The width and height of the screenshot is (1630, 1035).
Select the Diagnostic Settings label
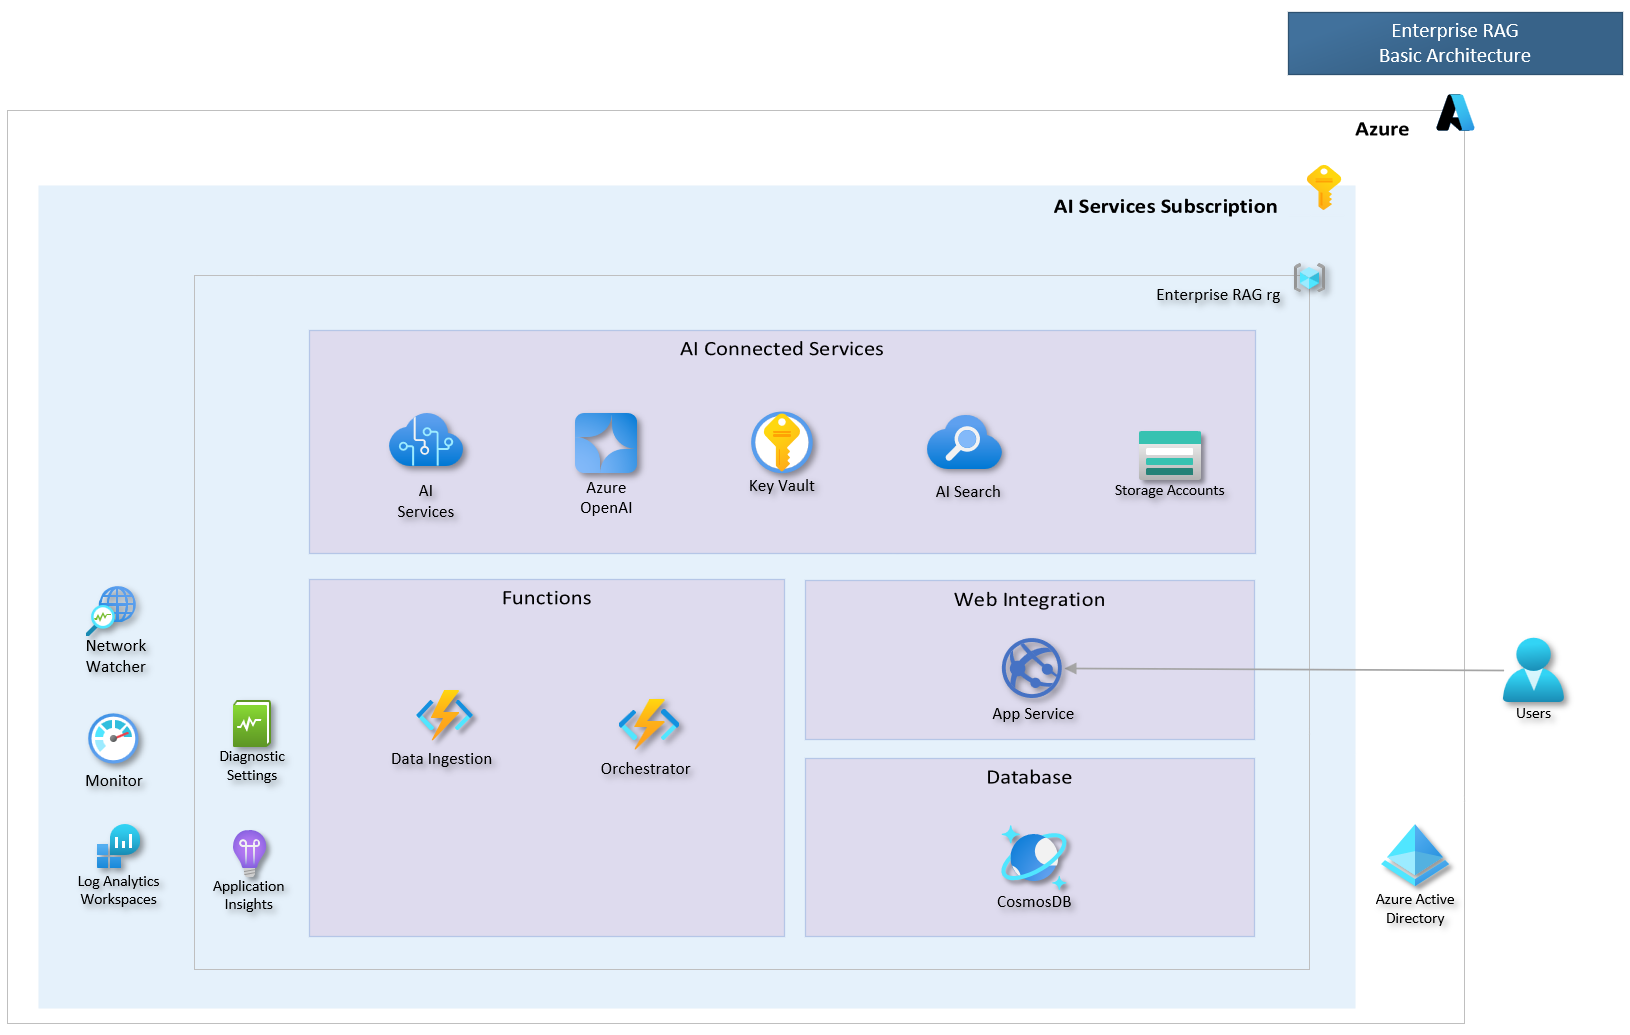[252, 766]
